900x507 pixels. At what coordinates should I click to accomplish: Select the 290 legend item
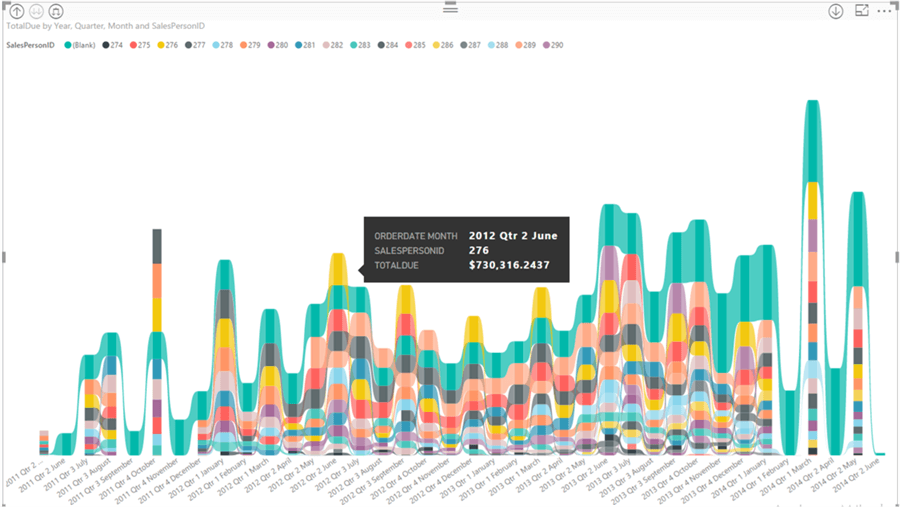(553, 45)
